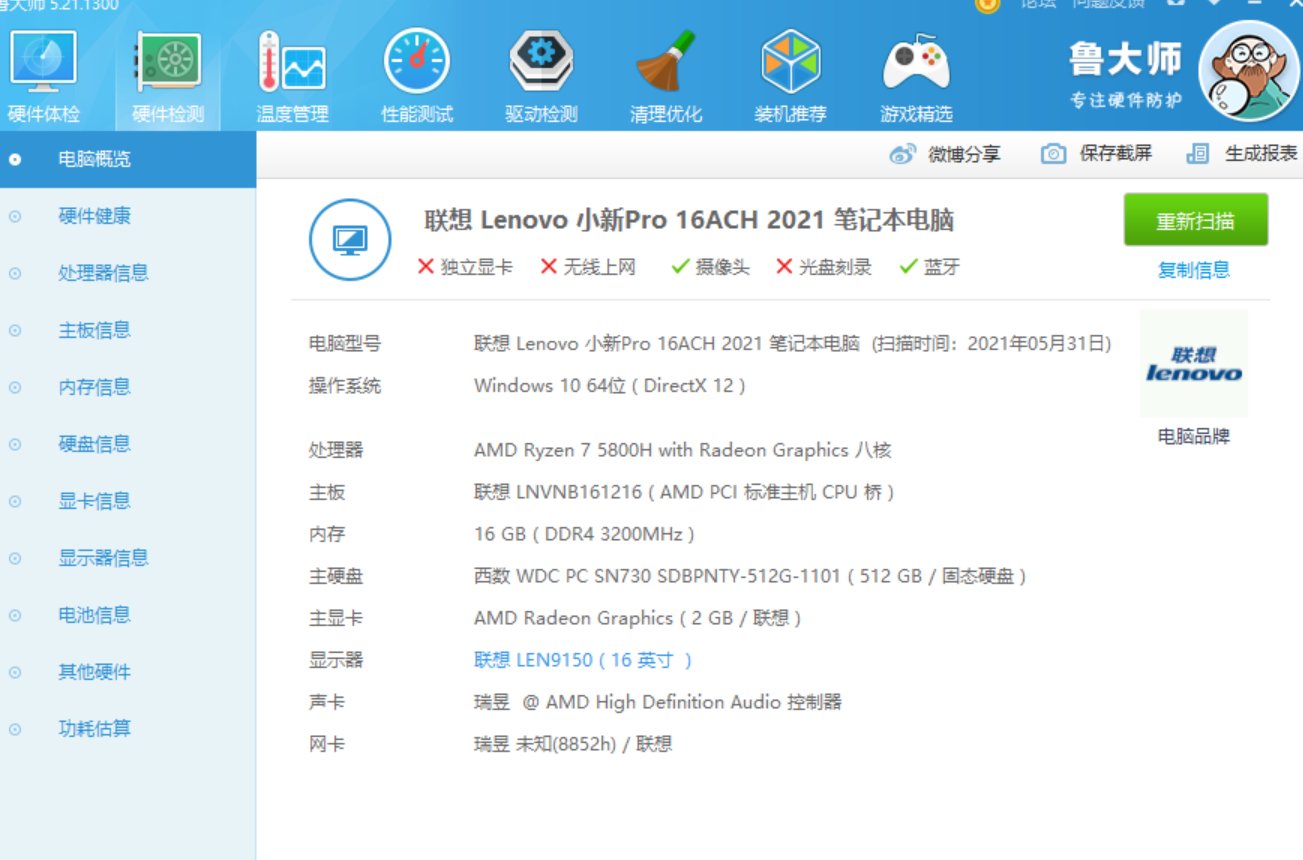This screenshot has width=1303, height=860.
Task: Click the monitor icon next to the computer title
Action: click(350, 240)
